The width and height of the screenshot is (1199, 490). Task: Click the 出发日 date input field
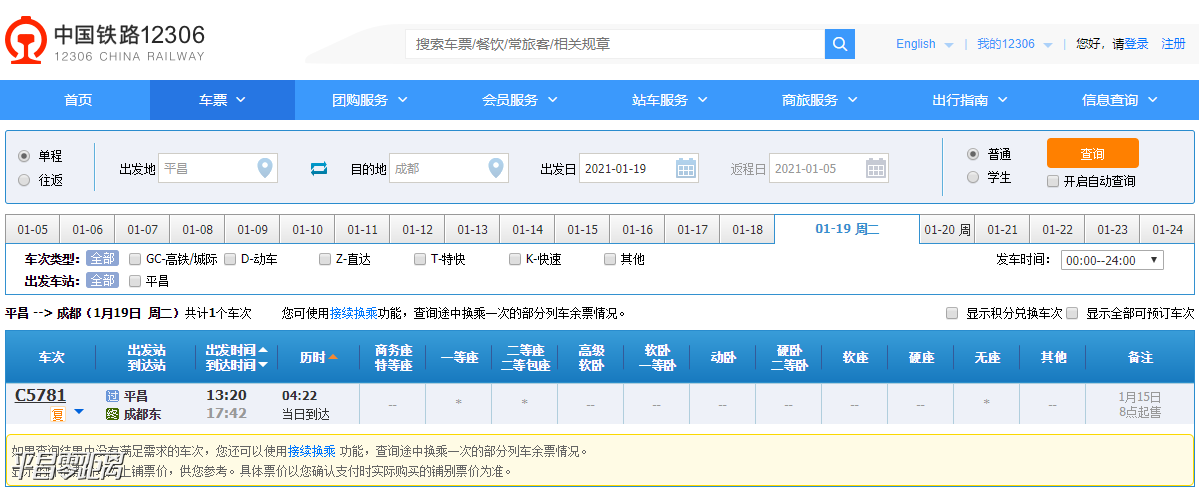638,168
